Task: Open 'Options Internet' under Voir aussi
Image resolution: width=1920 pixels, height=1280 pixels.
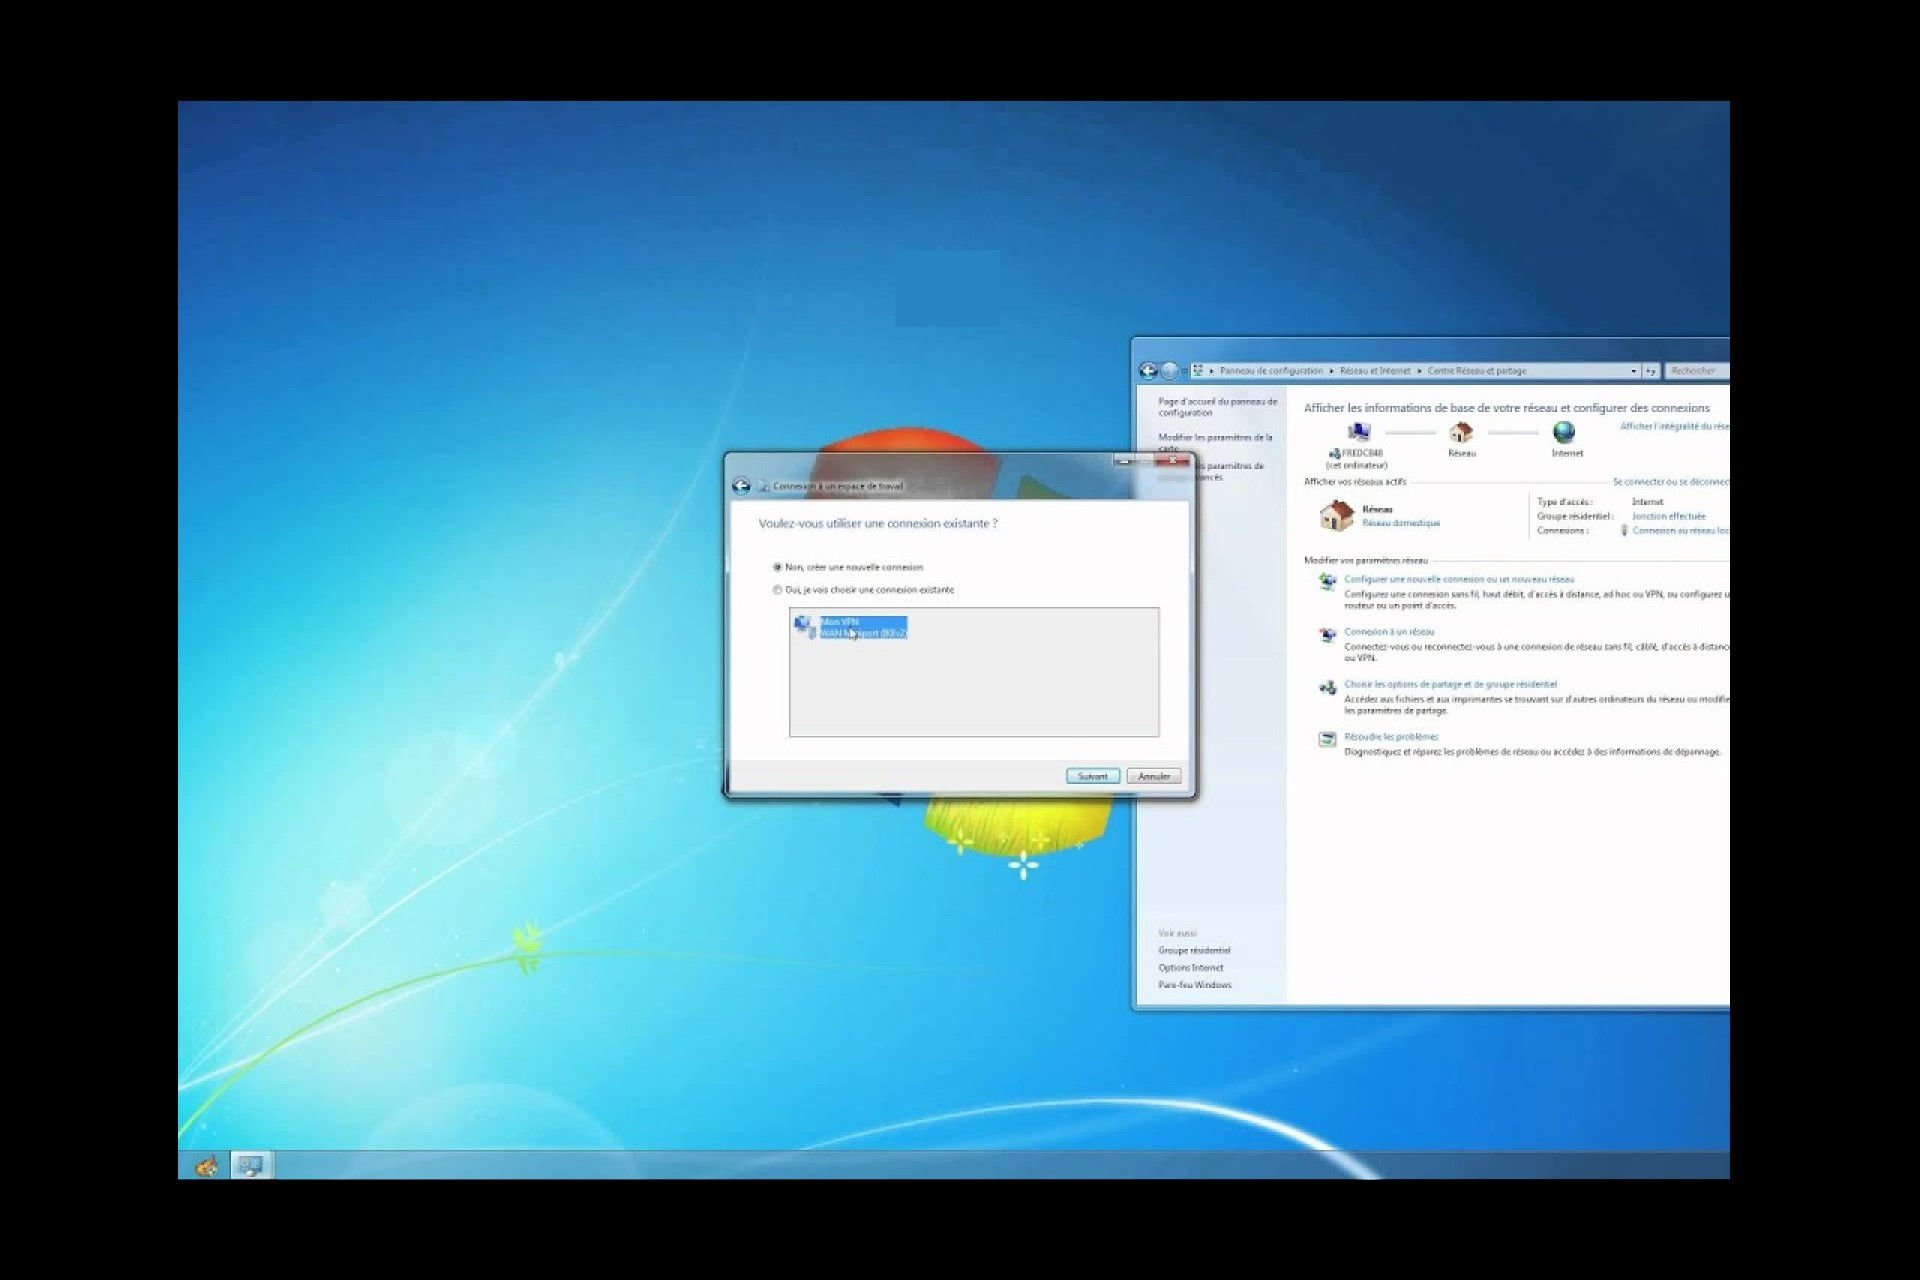Action: tap(1190, 968)
